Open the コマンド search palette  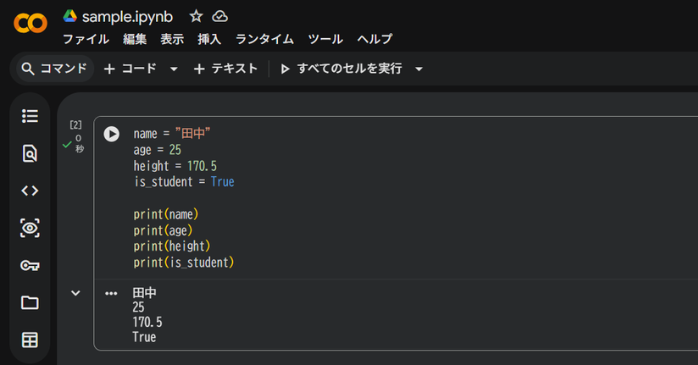click(x=55, y=69)
